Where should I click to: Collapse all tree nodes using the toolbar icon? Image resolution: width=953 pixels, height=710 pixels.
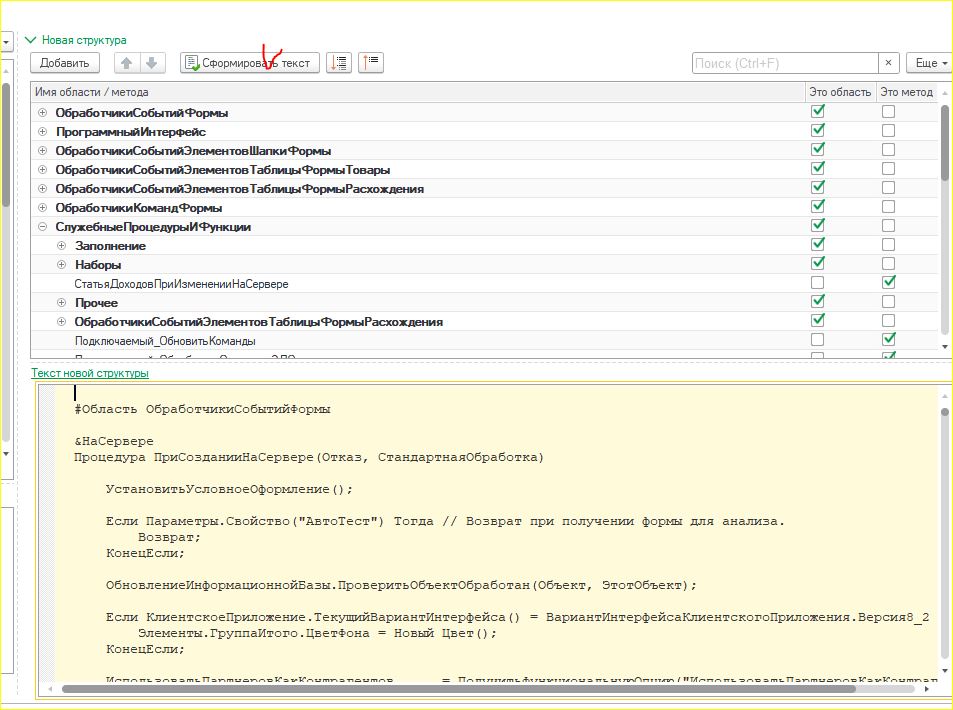coord(371,63)
